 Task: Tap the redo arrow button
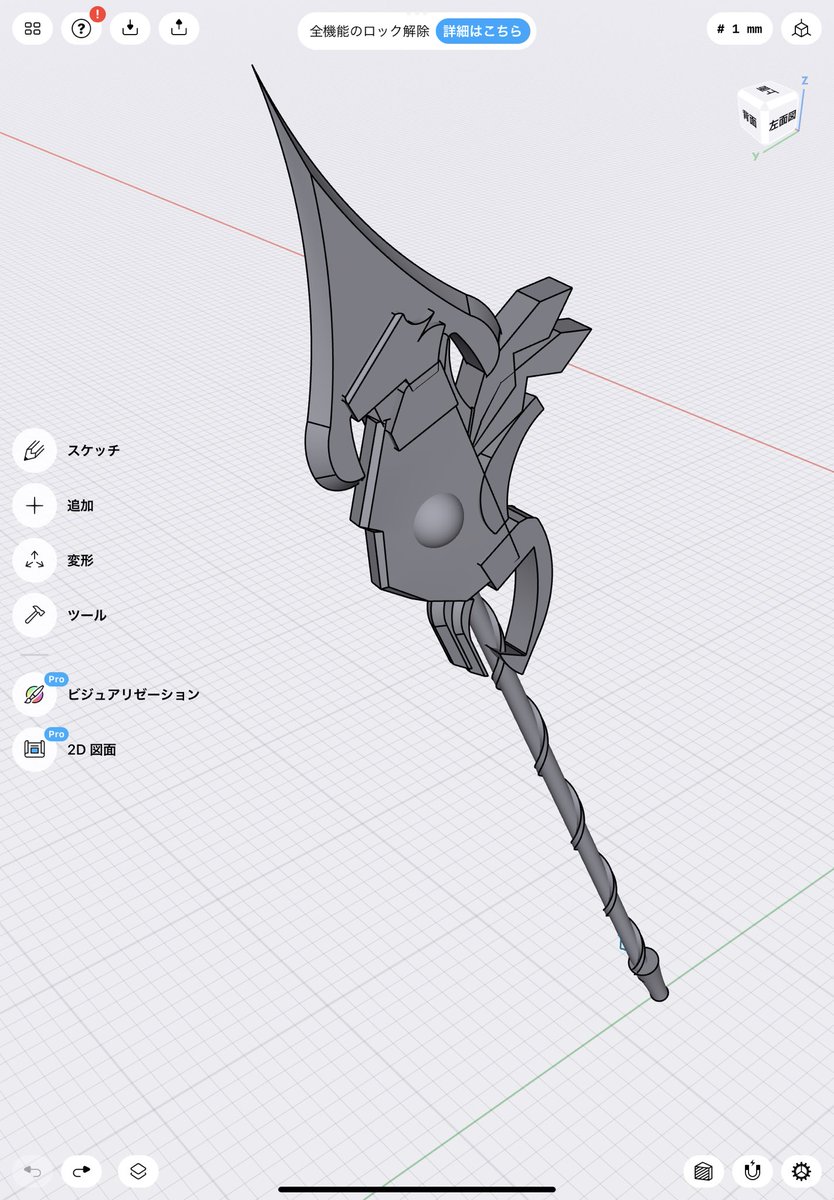coord(81,1171)
